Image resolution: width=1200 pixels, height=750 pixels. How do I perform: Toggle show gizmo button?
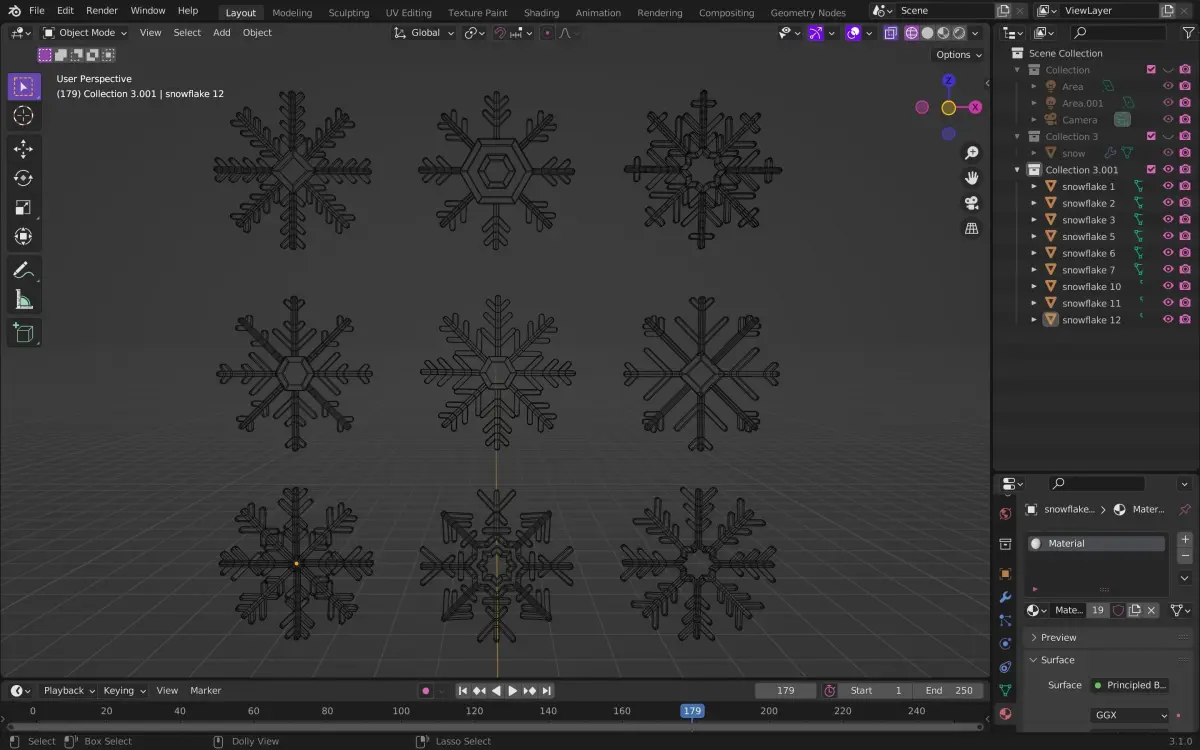pos(816,33)
